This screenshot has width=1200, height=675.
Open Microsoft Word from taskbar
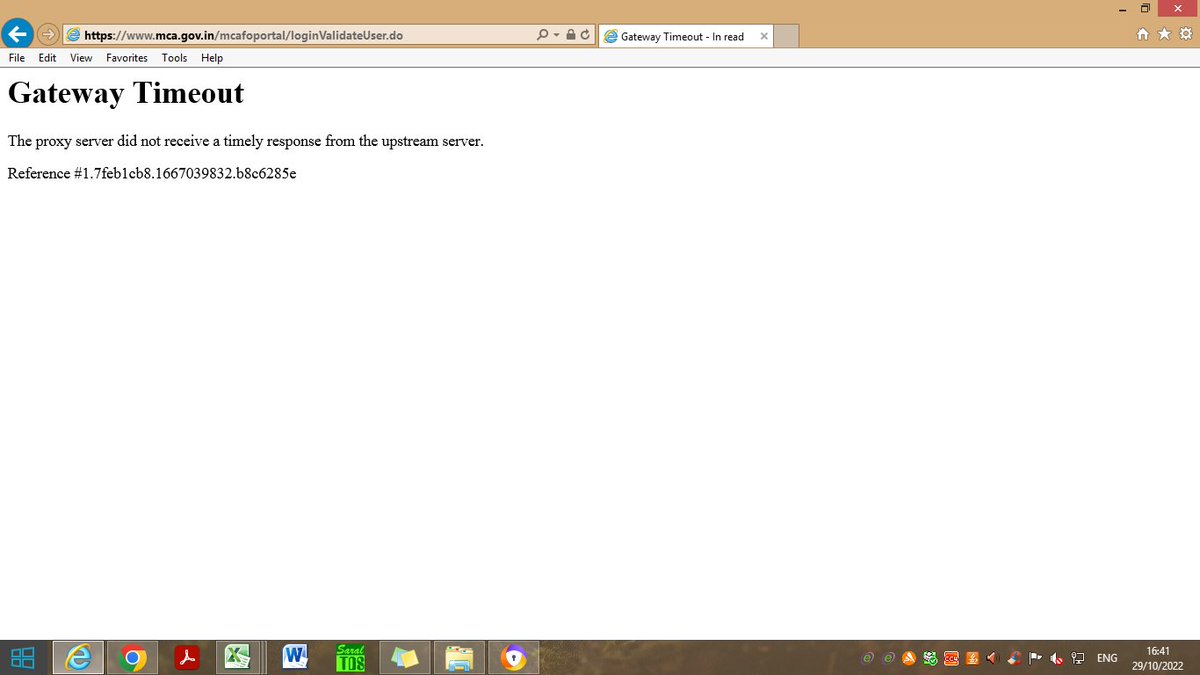coord(296,657)
